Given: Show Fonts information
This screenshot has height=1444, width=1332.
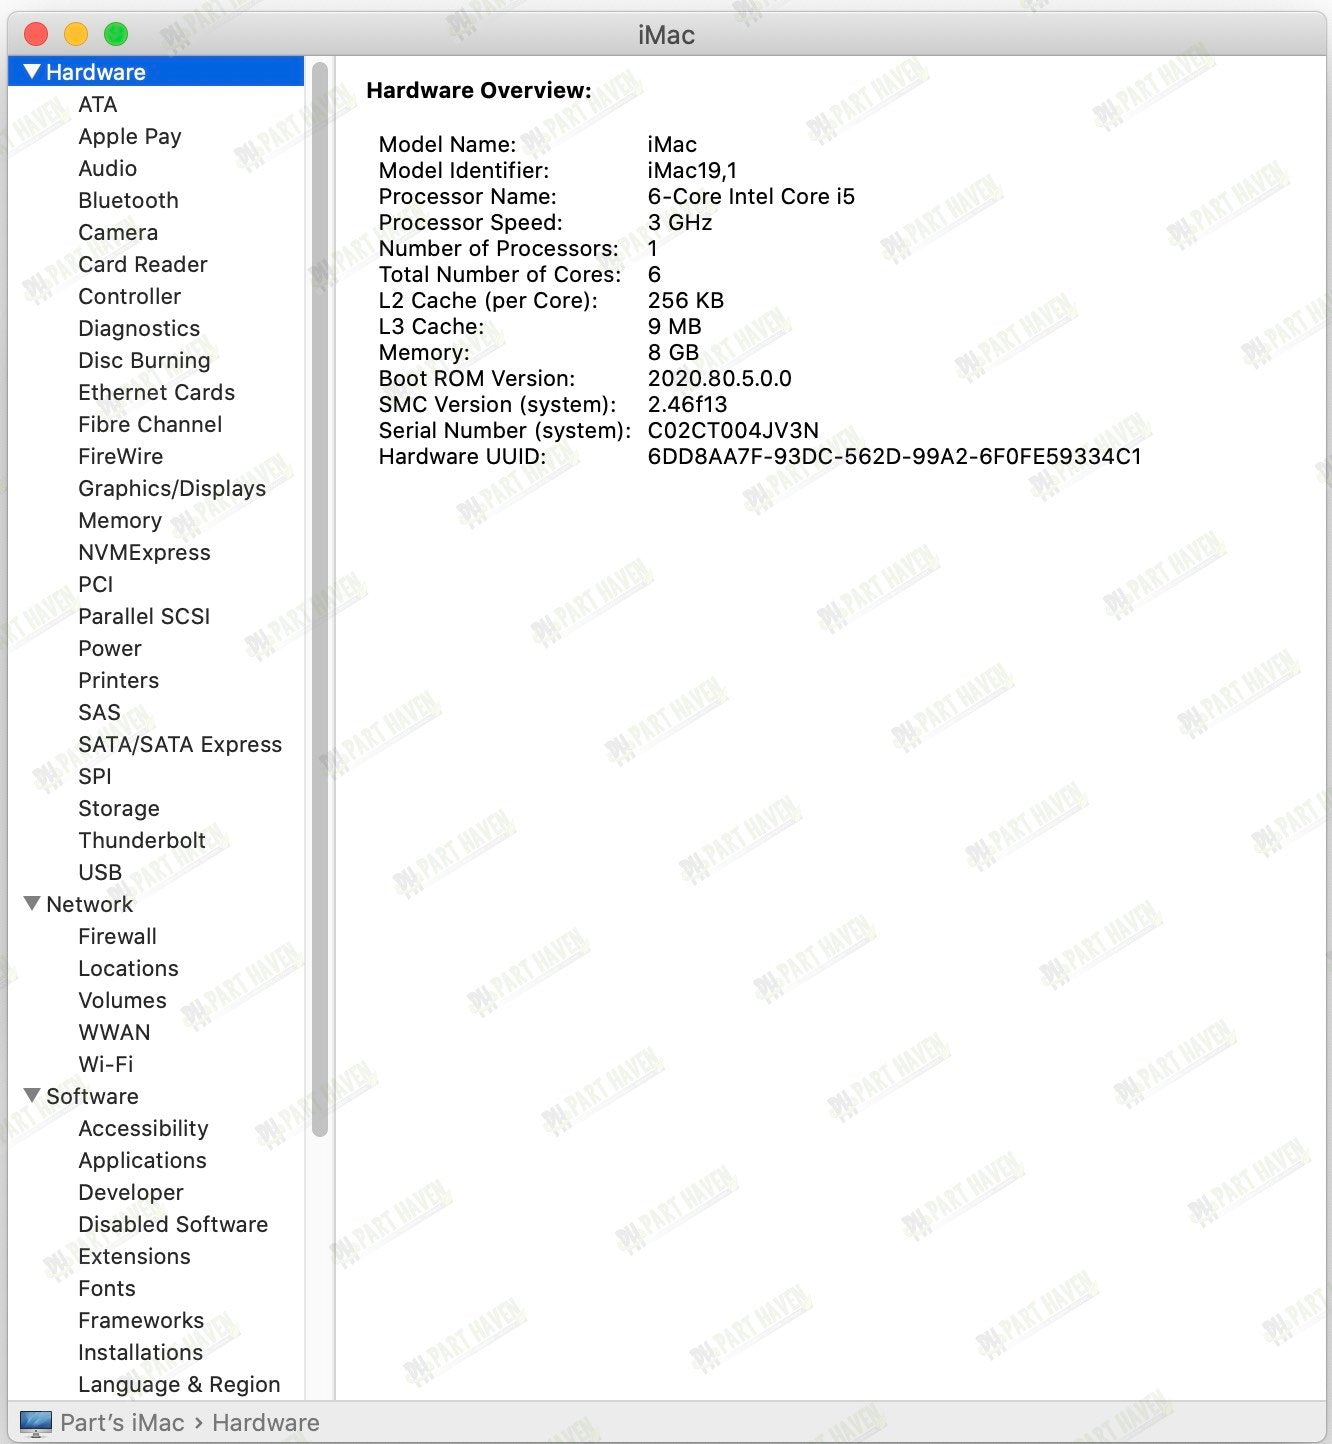Looking at the screenshot, I should (107, 1288).
